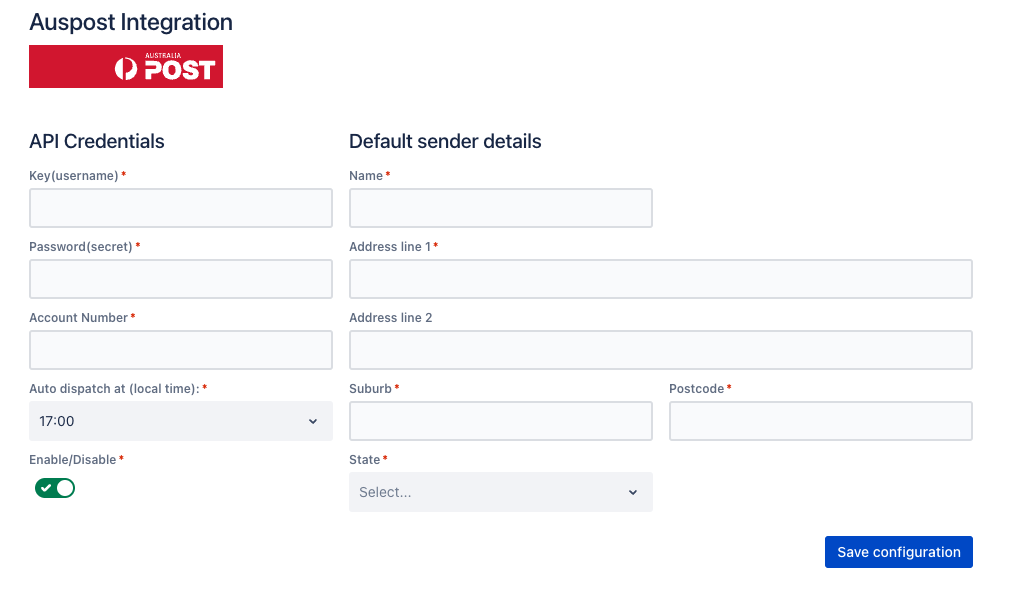1012x592 pixels.
Task: Click the Australia Post logo image
Action: (126, 66)
